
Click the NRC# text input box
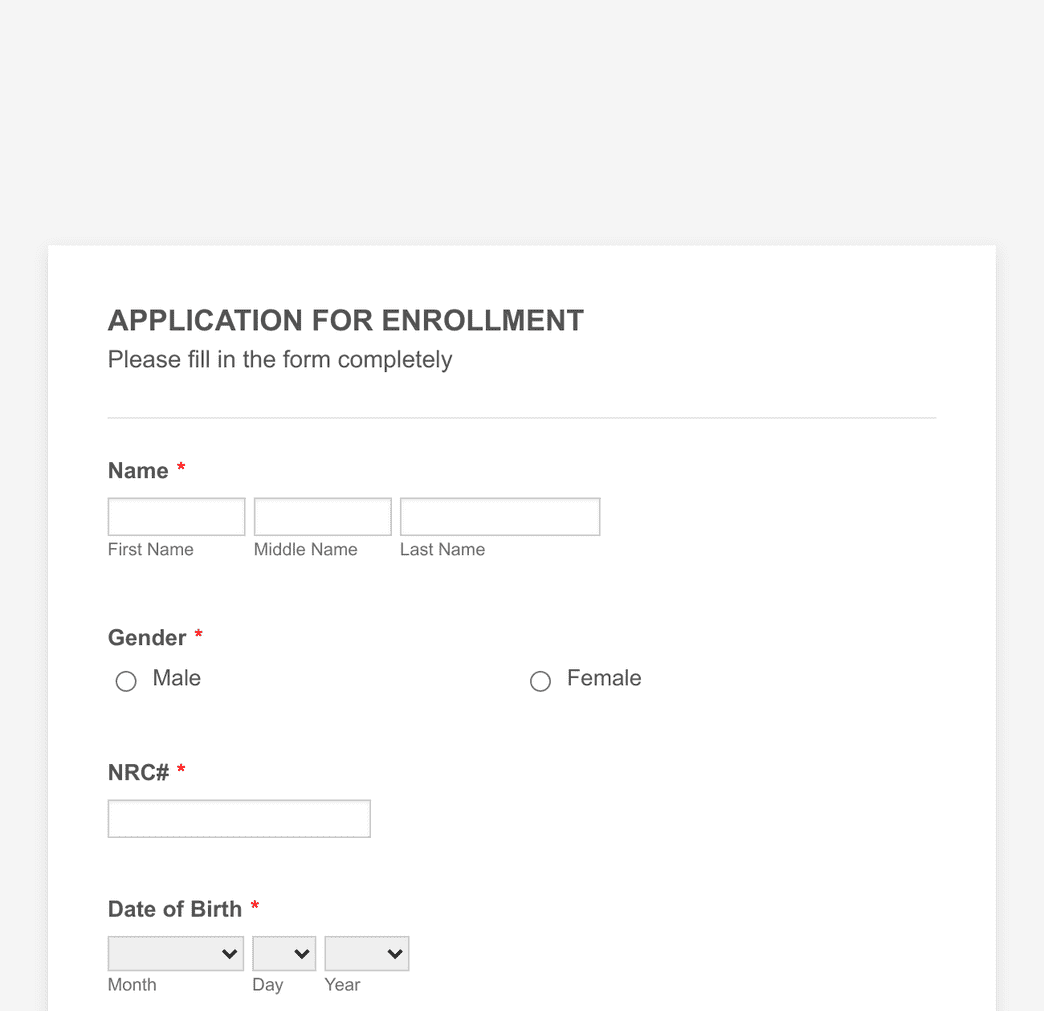coord(238,818)
